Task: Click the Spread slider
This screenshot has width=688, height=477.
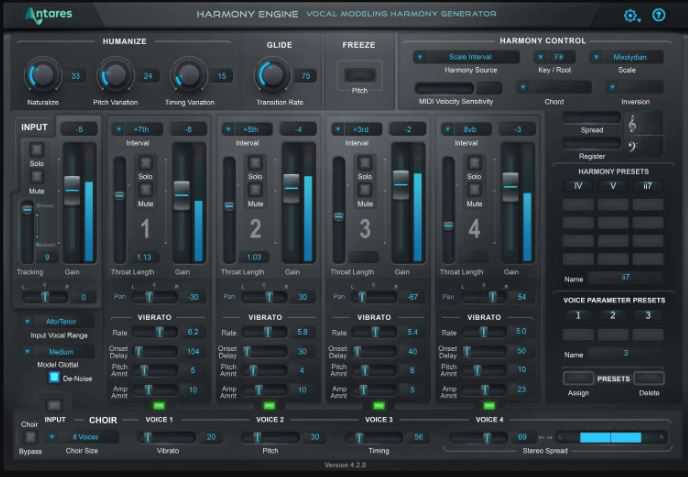Action: (591, 117)
